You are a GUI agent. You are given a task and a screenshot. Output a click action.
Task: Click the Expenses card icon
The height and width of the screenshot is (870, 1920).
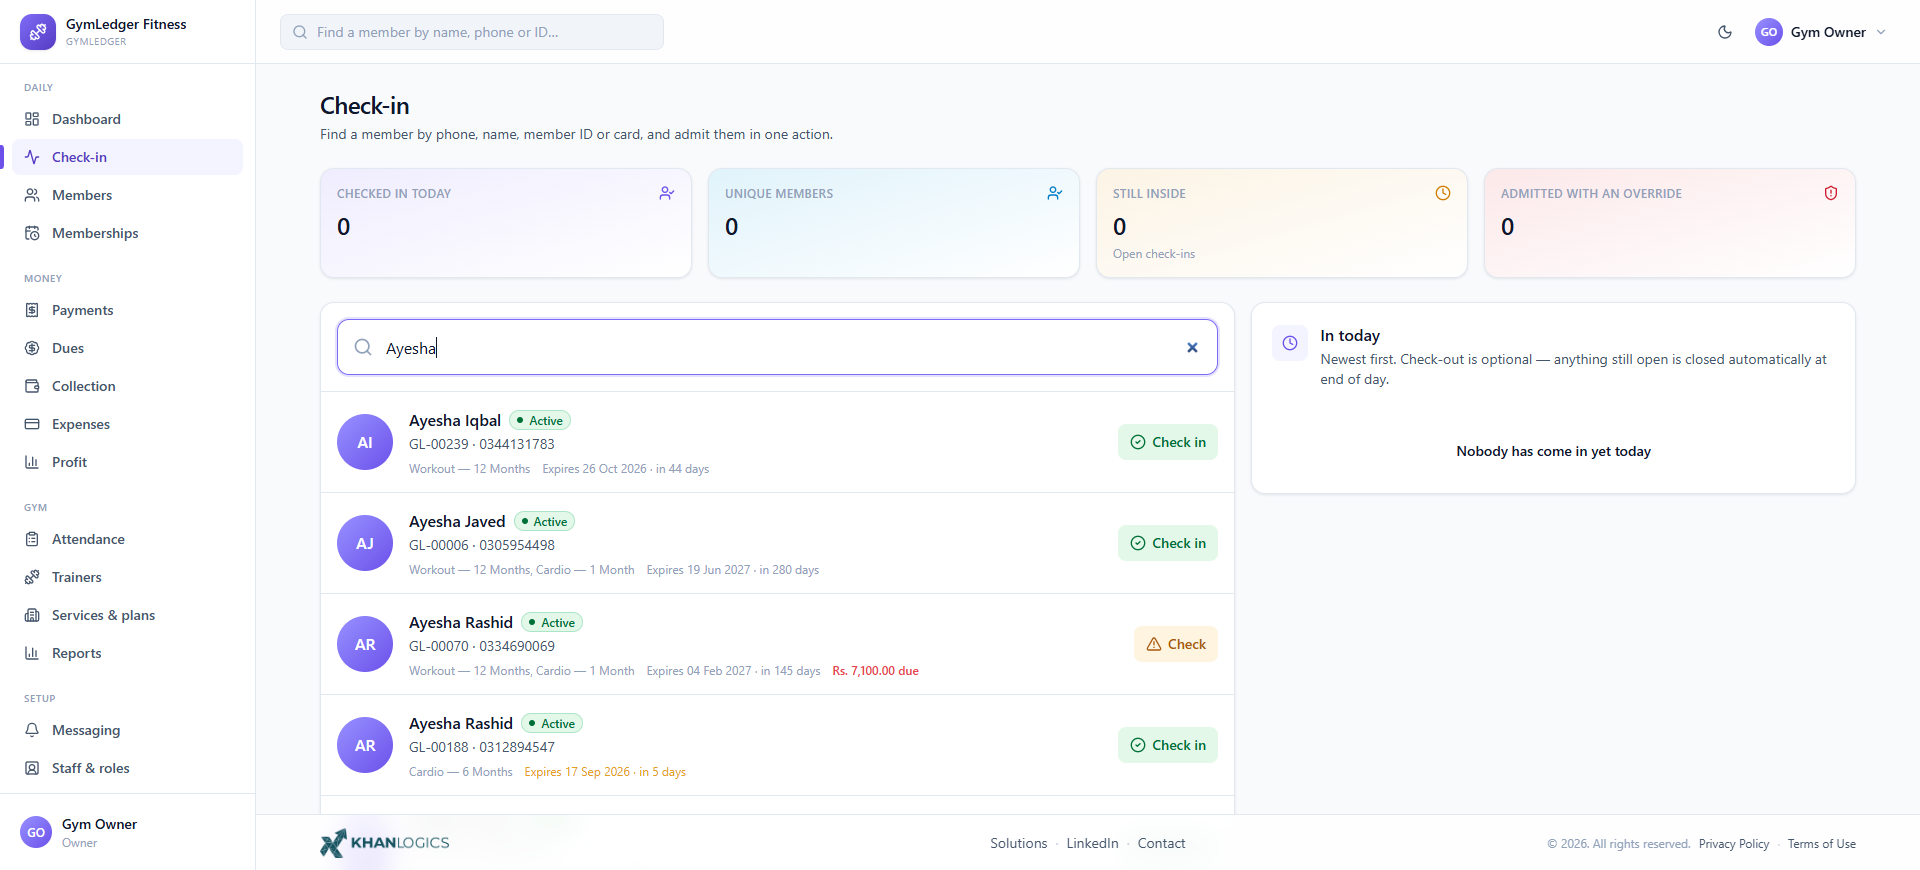pos(32,424)
